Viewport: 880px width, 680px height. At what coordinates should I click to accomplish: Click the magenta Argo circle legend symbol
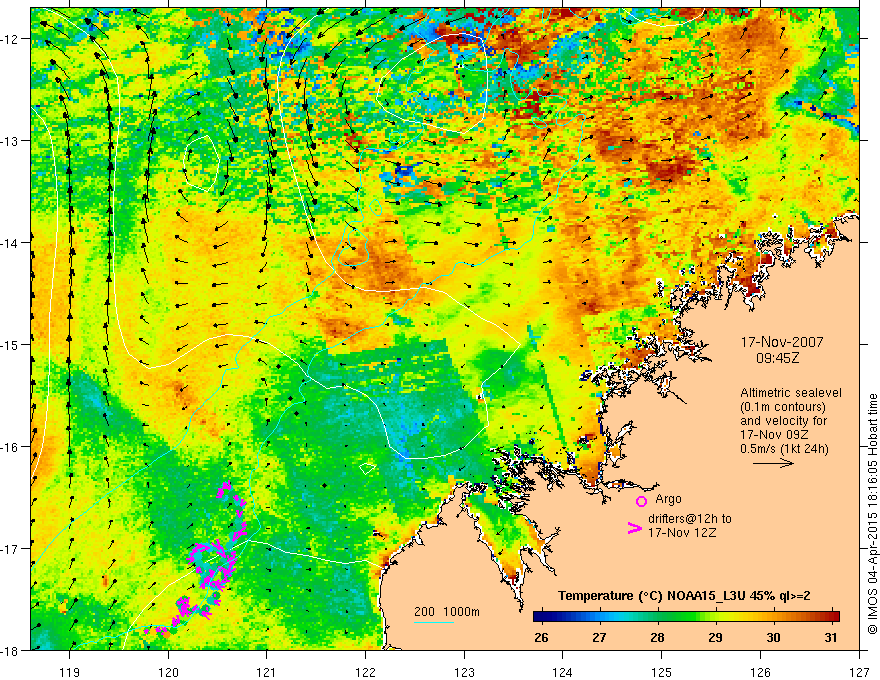(x=641, y=501)
